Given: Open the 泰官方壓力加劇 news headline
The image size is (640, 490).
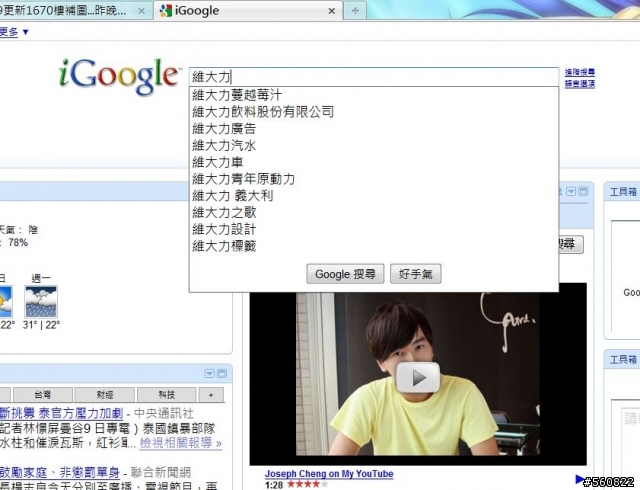Looking at the screenshot, I should click(x=61, y=413).
